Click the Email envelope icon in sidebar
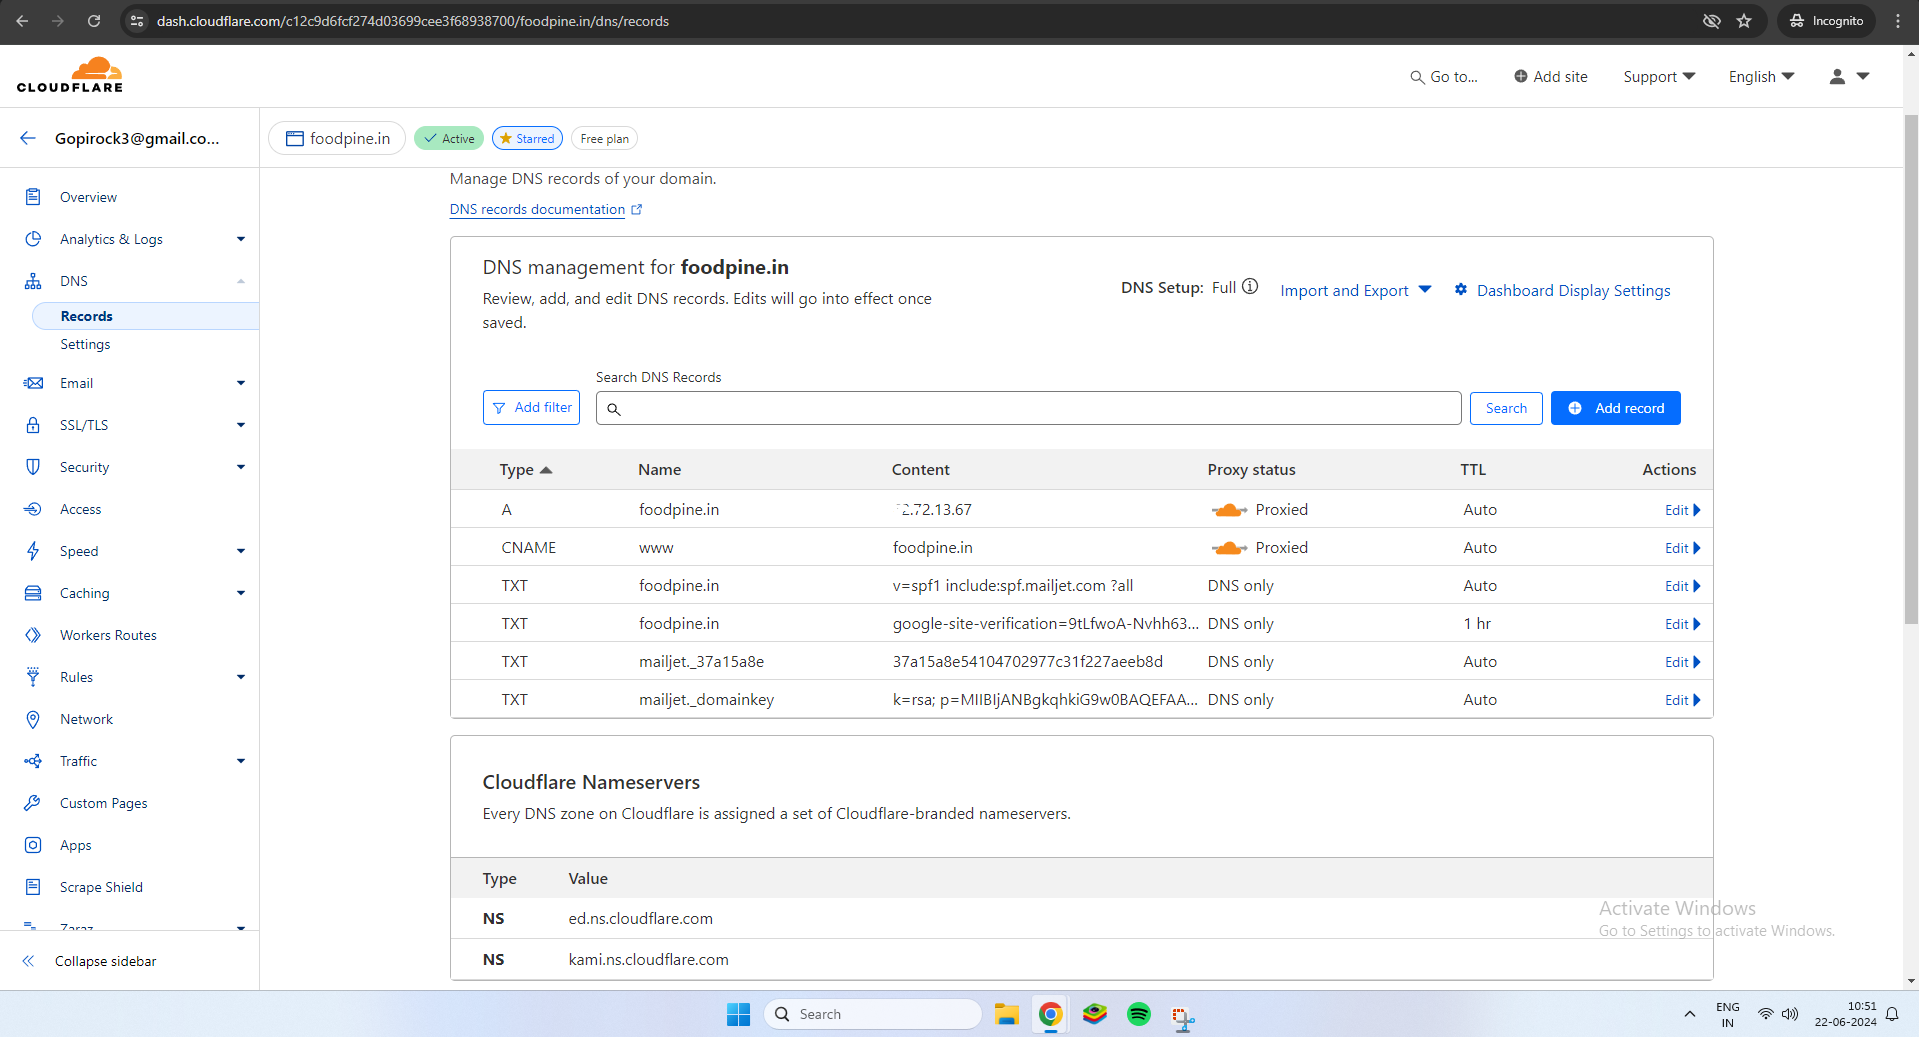Screen dimensions: 1919x1037 33,383
